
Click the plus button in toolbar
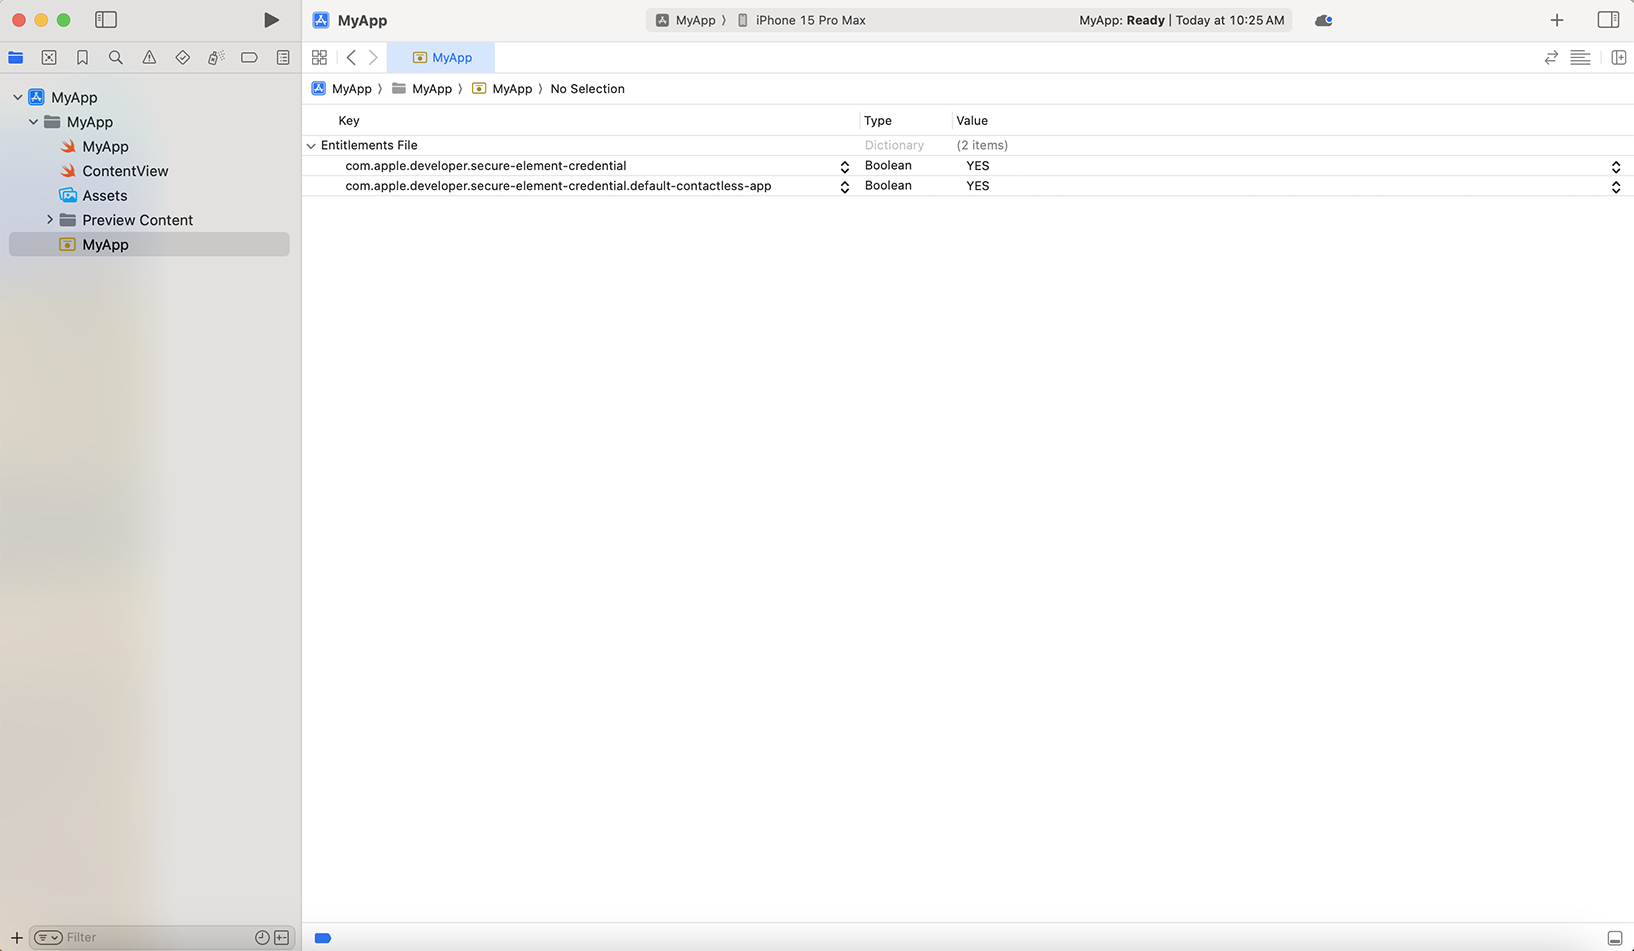pyautogui.click(x=1556, y=20)
